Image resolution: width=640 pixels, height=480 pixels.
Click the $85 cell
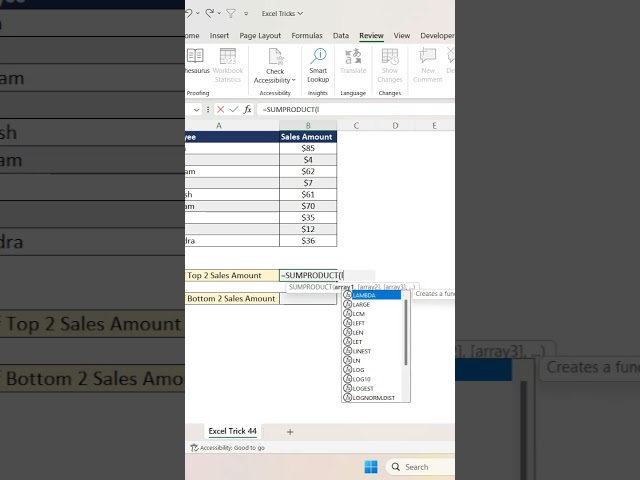coord(308,148)
